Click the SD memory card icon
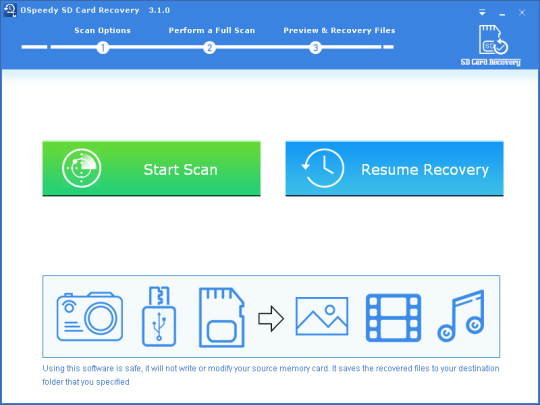The width and height of the screenshot is (540, 405). click(x=222, y=318)
